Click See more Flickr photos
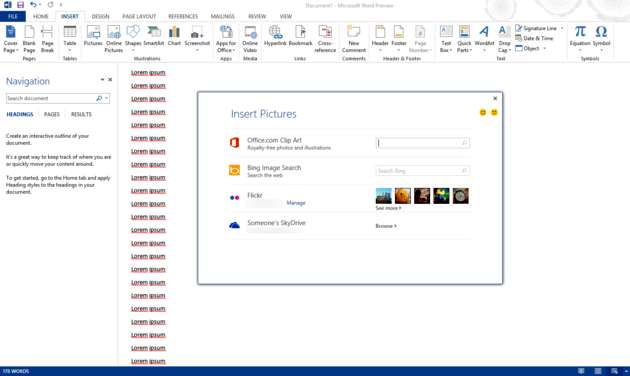 click(388, 208)
